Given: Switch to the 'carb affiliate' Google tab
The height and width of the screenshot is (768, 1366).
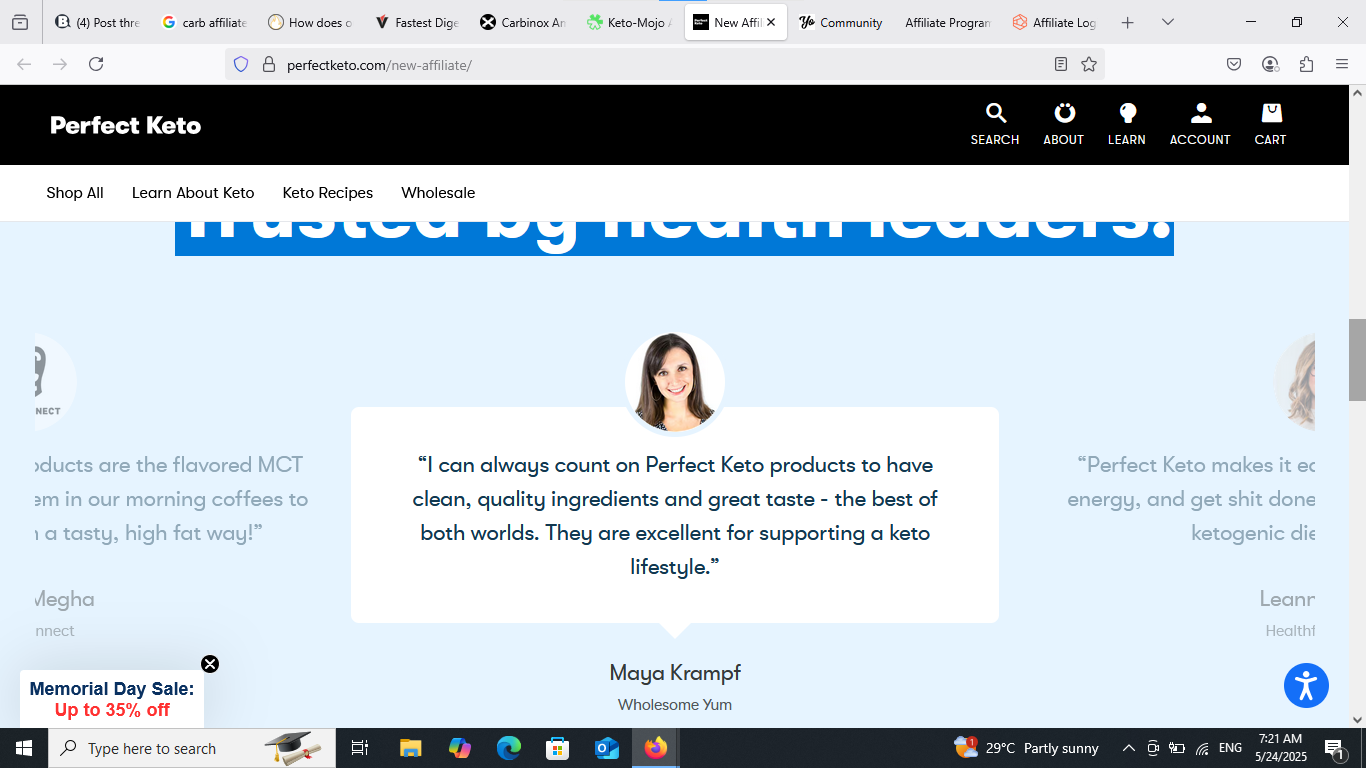Looking at the screenshot, I should 204,22.
